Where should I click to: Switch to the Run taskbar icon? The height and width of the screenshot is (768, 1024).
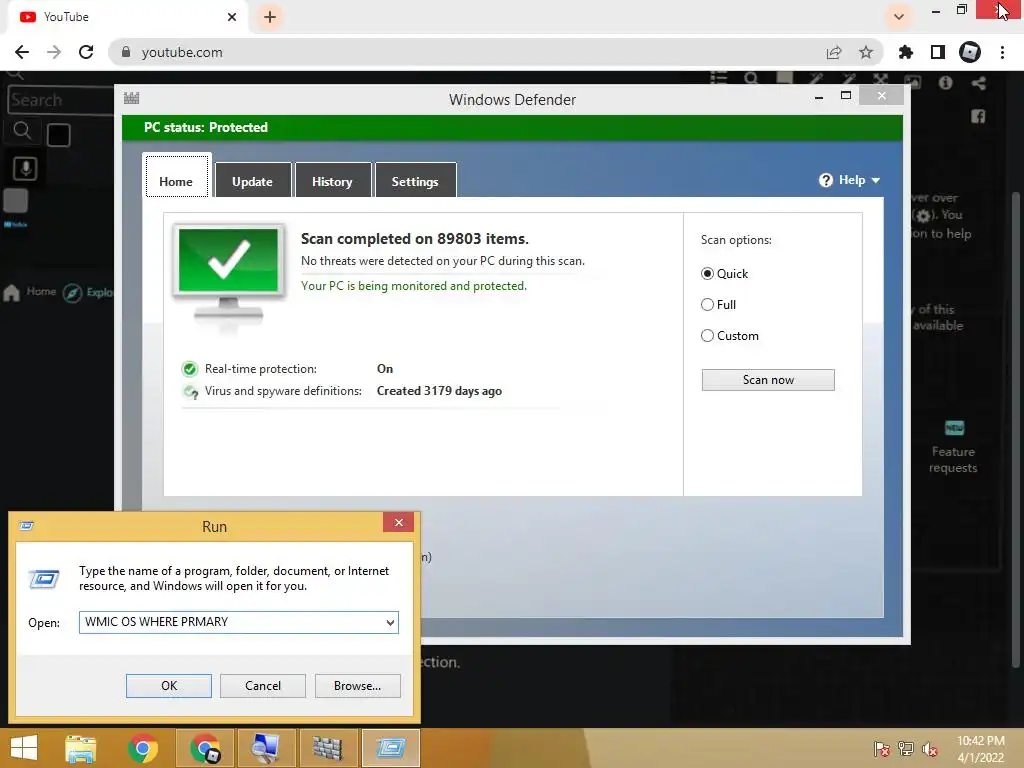point(390,748)
